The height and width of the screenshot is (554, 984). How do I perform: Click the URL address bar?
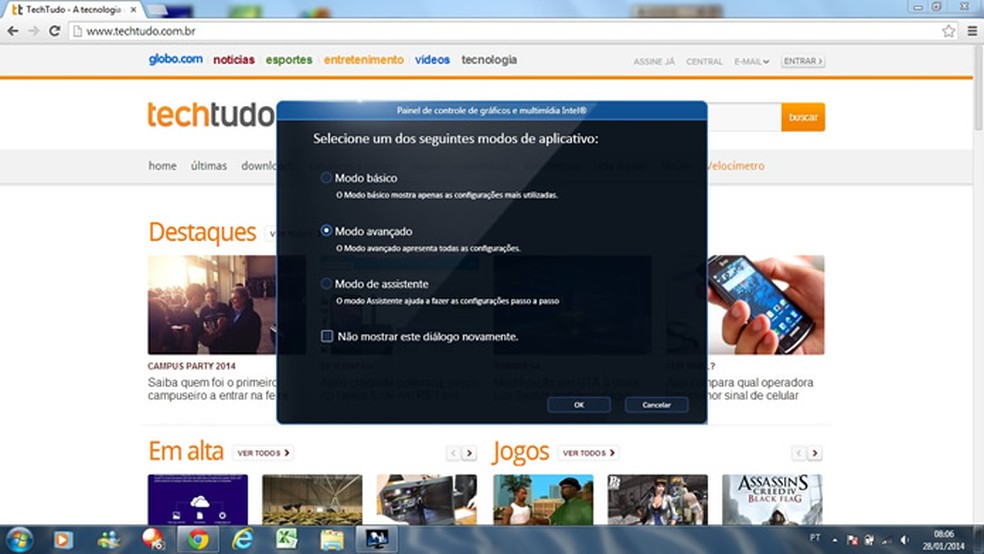tap(500, 31)
